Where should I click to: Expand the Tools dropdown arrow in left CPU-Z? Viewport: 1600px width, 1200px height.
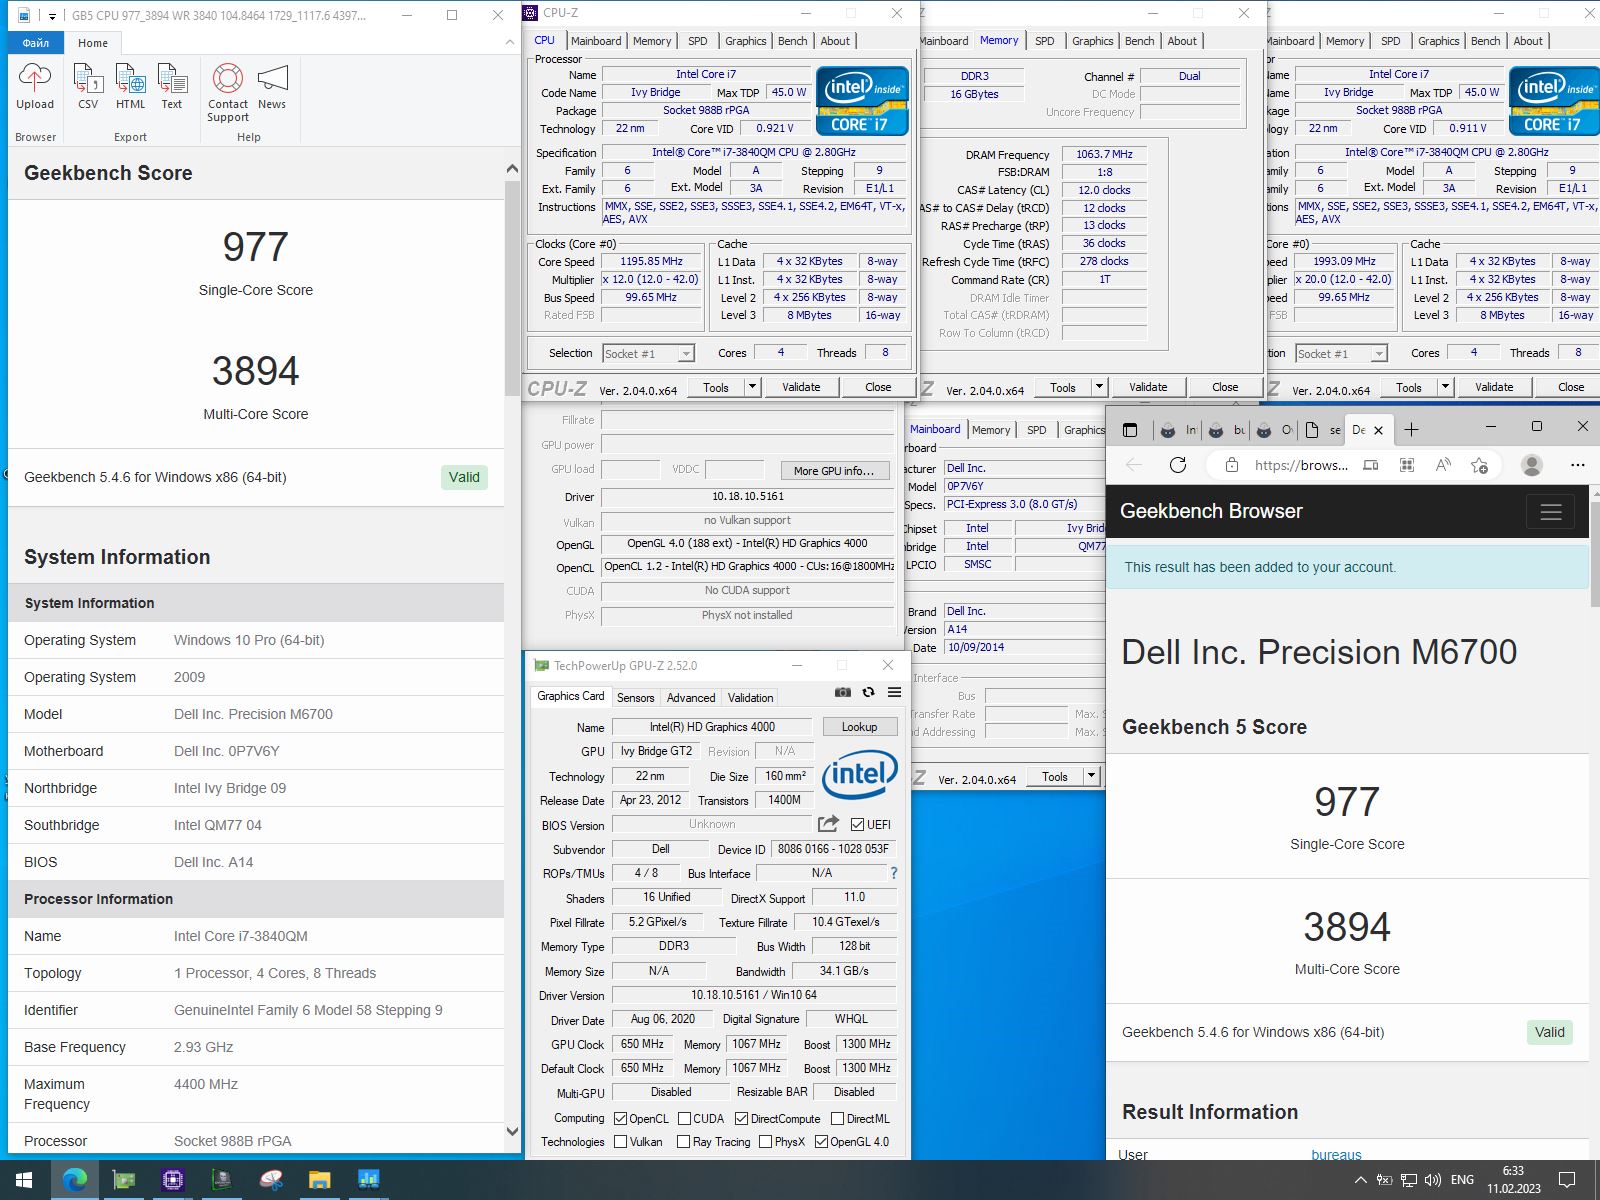(752, 387)
